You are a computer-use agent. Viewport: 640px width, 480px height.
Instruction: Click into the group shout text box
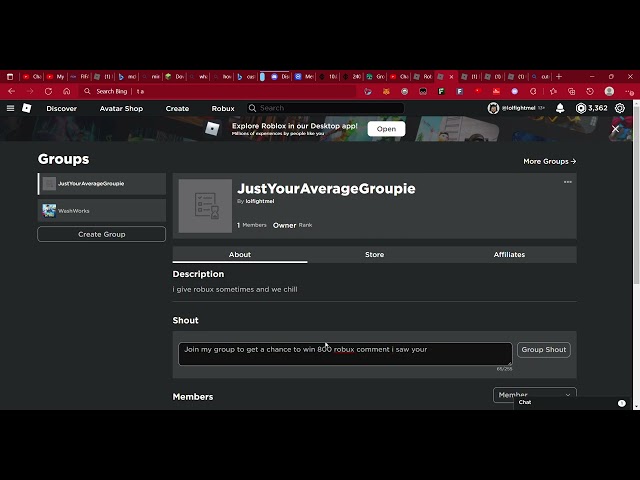point(345,354)
